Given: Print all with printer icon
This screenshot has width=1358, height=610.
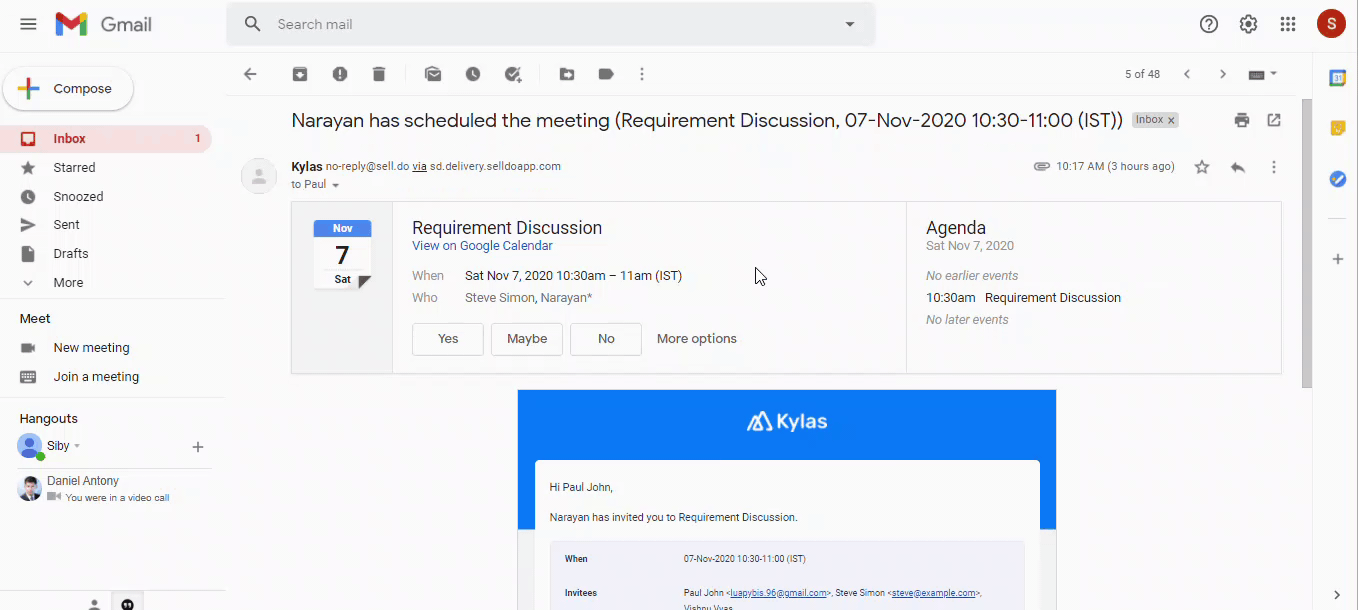Looking at the screenshot, I should point(1242,120).
